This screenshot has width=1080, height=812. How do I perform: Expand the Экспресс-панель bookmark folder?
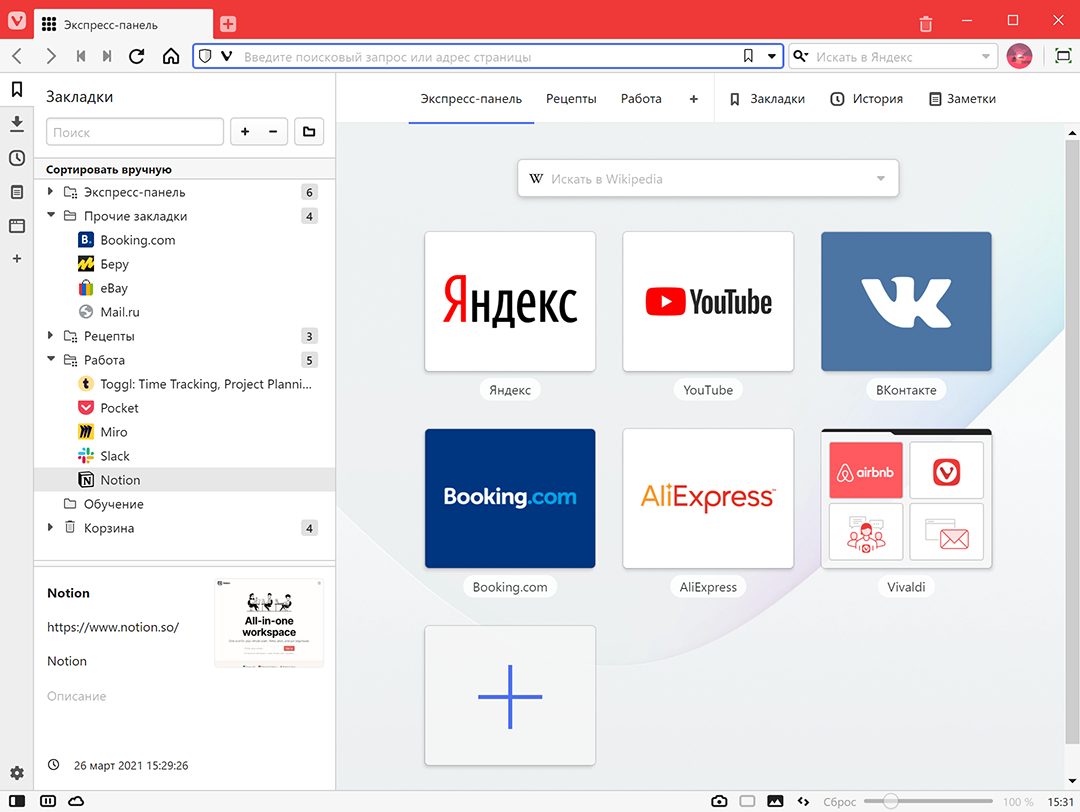pyautogui.click(x=50, y=191)
